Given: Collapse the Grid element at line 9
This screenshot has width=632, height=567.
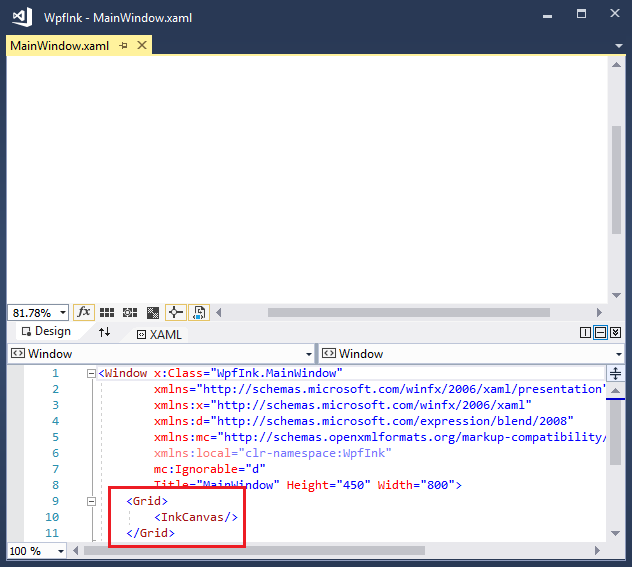Looking at the screenshot, I should (x=91, y=501).
